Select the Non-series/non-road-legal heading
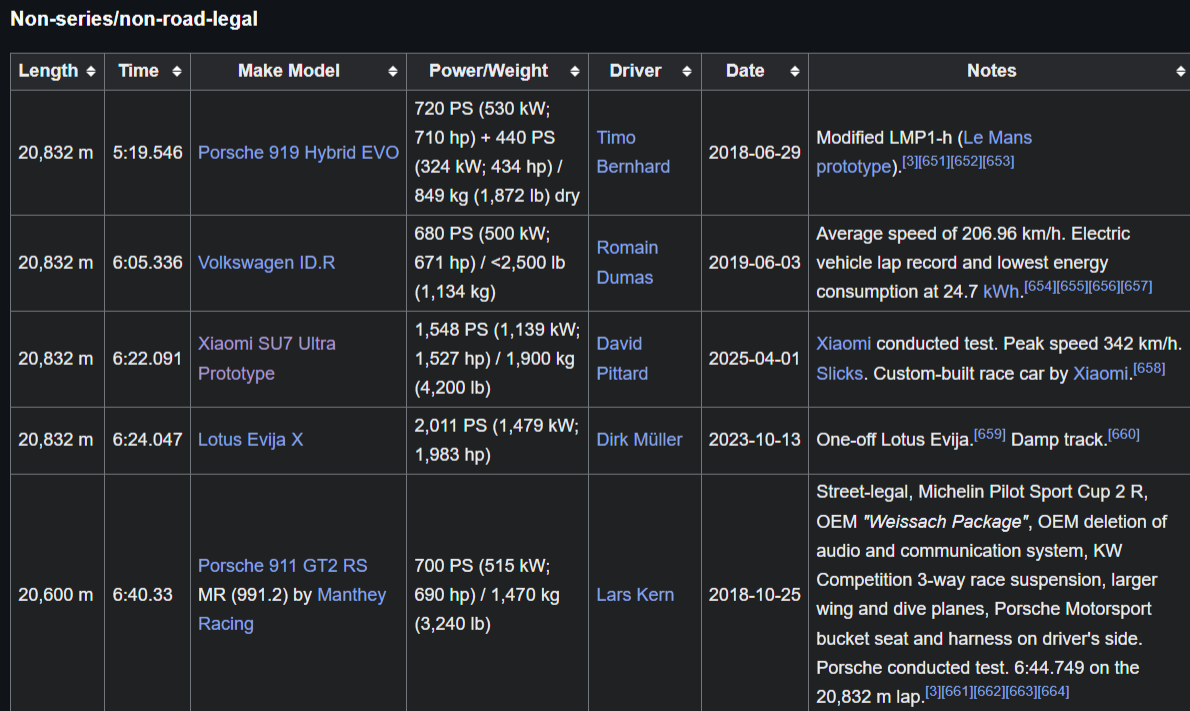Screen dimensions: 1190x711 [134, 19]
